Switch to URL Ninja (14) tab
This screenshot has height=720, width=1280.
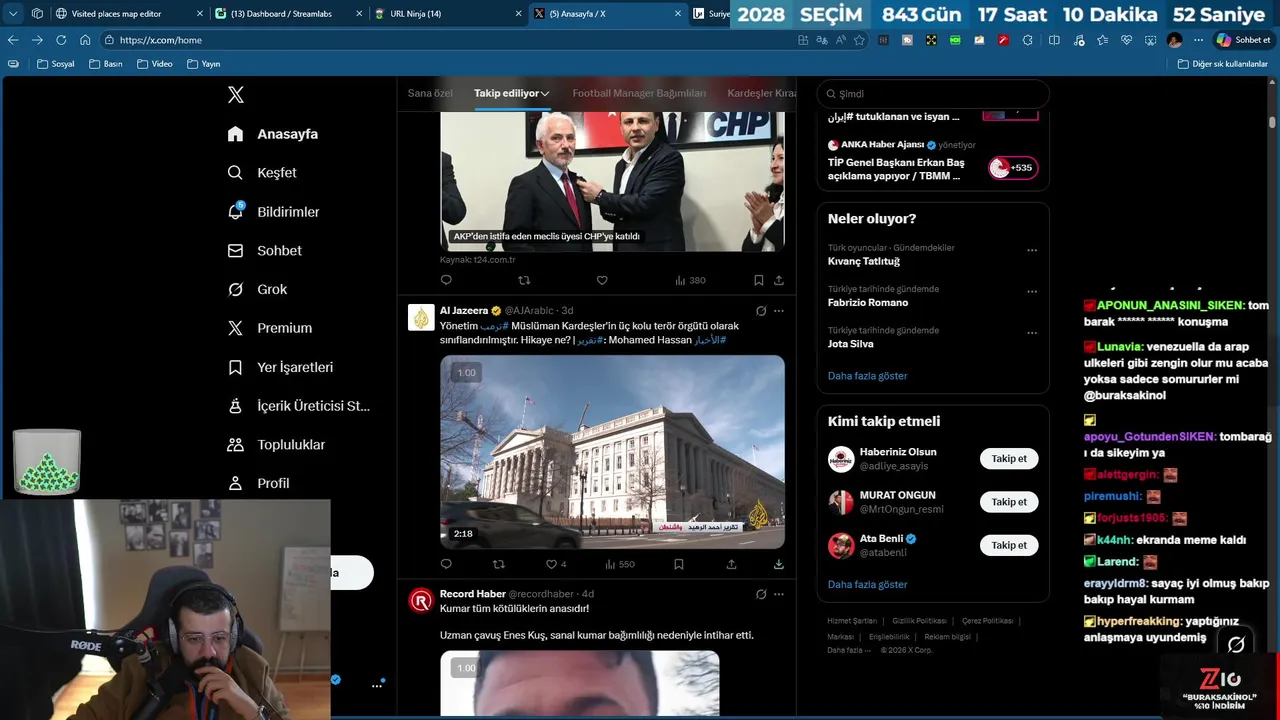[446, 14]
